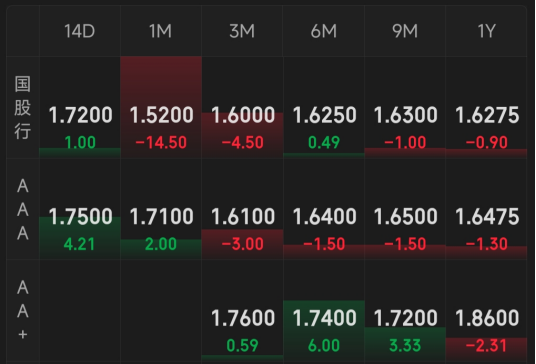This screenshot has width=536, height=364.
Task: Select the 6M column header
Action: tap(323, 31)
